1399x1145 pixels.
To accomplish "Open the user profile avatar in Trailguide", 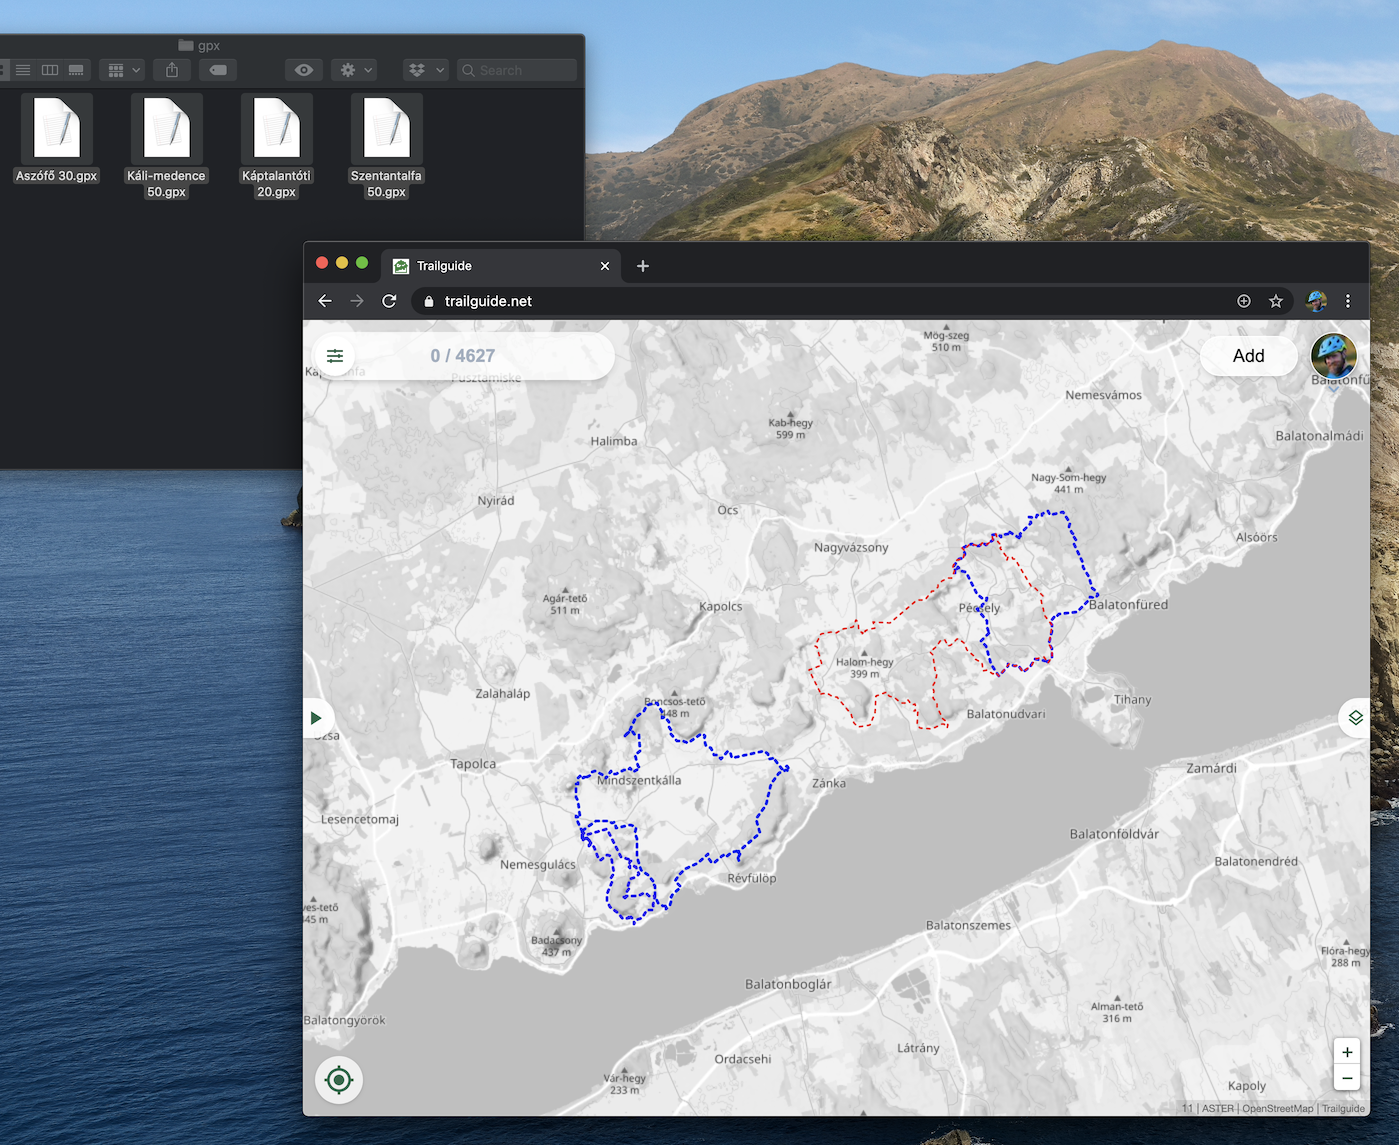I will tap(1334, 356).
